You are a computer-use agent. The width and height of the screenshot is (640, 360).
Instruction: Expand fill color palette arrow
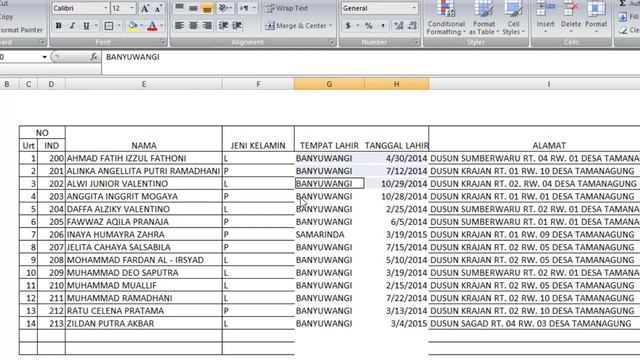tap(142, 26)
